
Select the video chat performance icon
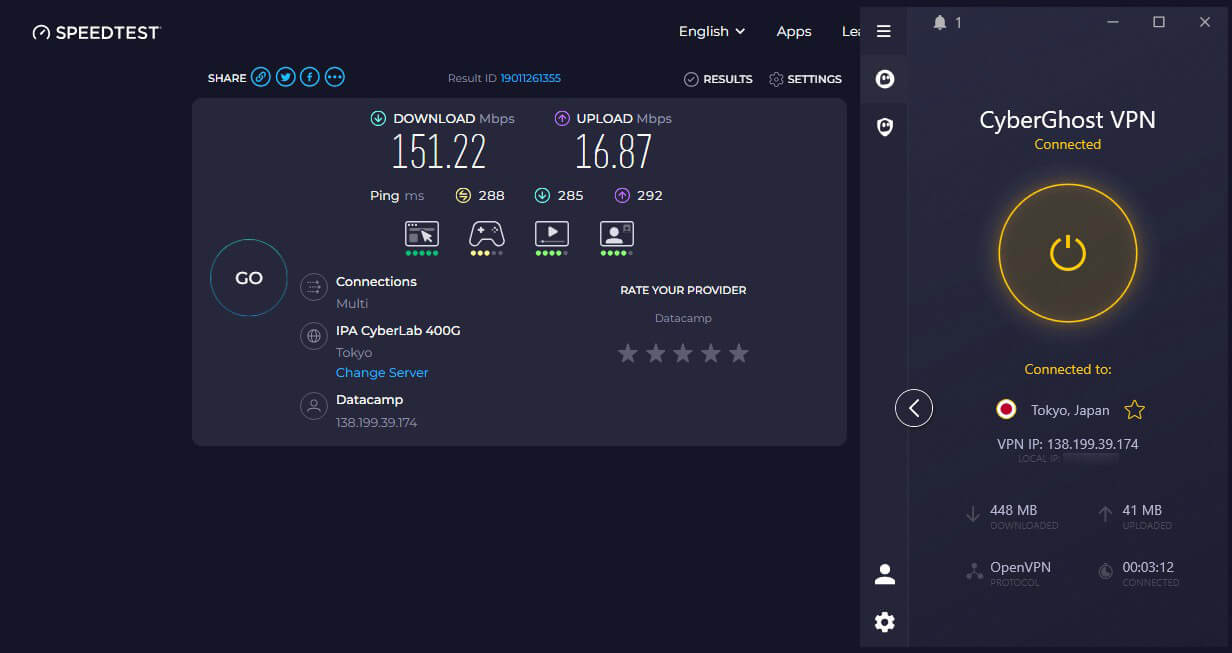click(x=616, y=236)
